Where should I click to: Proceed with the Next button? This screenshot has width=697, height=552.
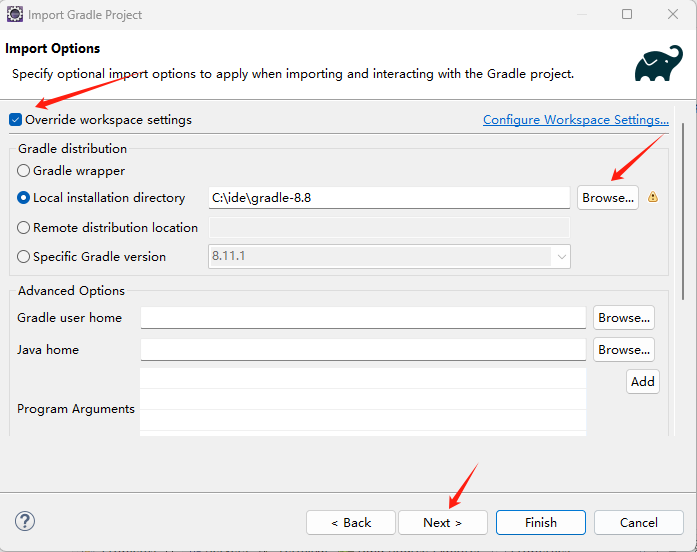pos(443,522)
